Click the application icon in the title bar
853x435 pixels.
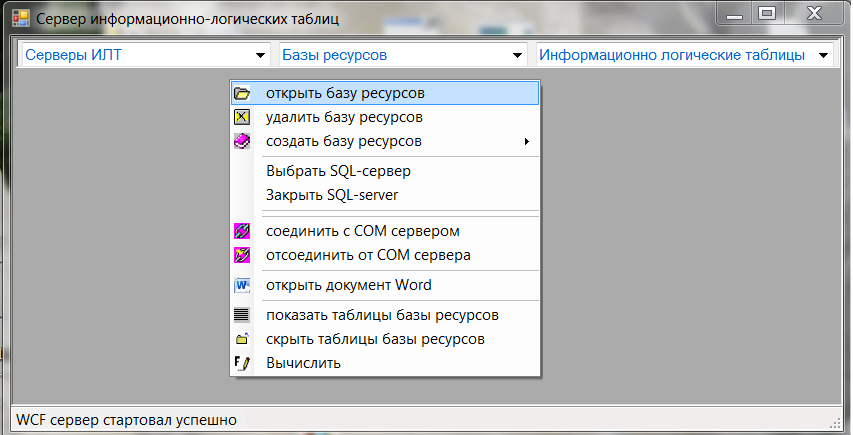coord(21,18)
